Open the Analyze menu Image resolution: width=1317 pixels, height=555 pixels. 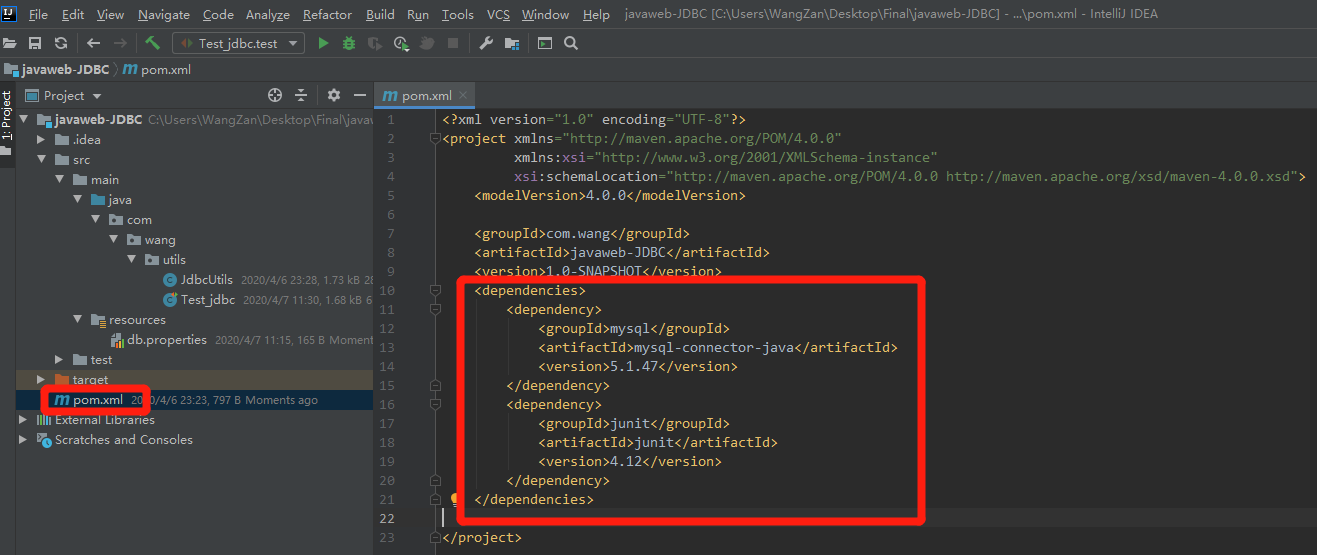[x=267, y=14]
